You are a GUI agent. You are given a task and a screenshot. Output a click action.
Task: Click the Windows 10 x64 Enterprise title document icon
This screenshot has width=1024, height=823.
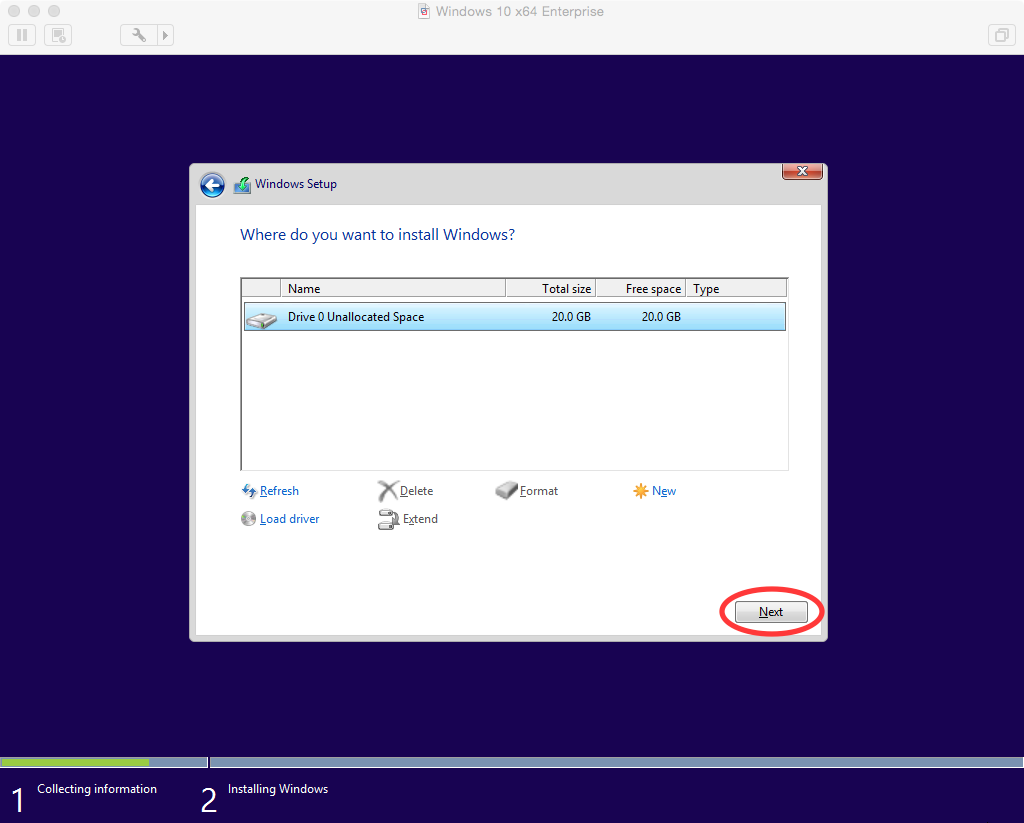pyautogui.click(x=424, y=11)
